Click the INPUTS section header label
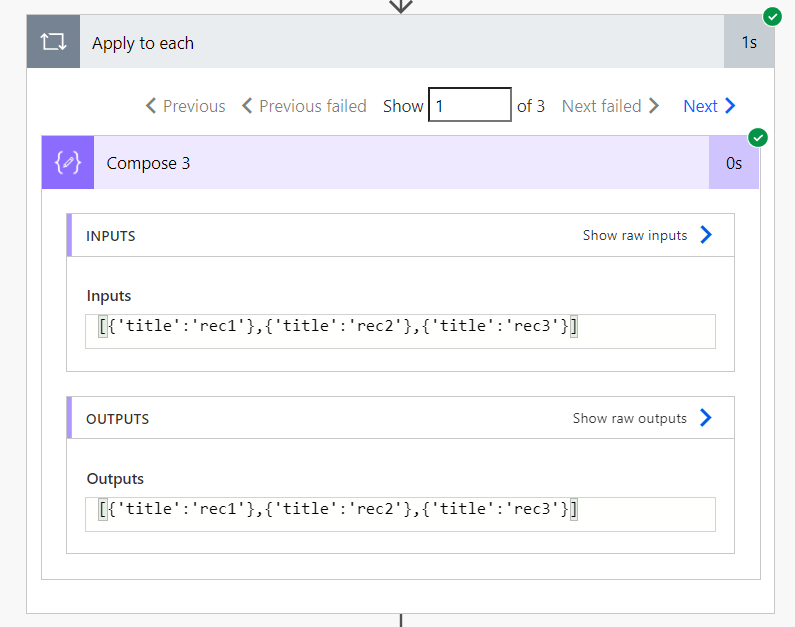Screen dimensions: 795x627 pyautogui.click(x=111, y=236)
